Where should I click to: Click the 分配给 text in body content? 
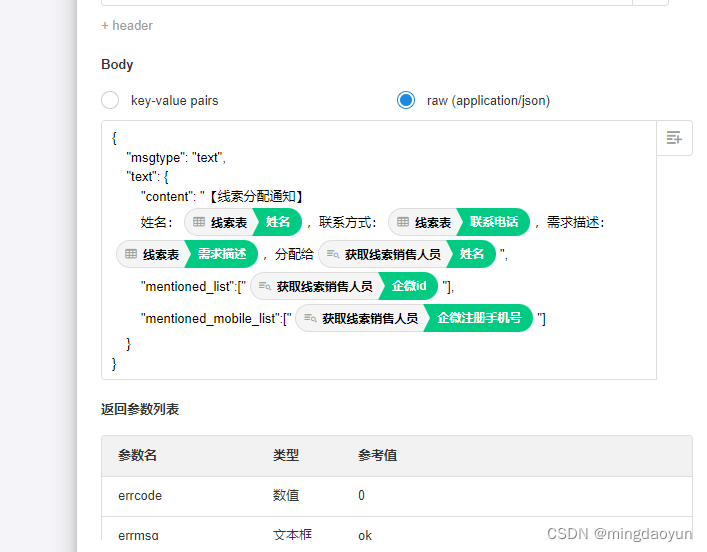(x=294, y=254)
